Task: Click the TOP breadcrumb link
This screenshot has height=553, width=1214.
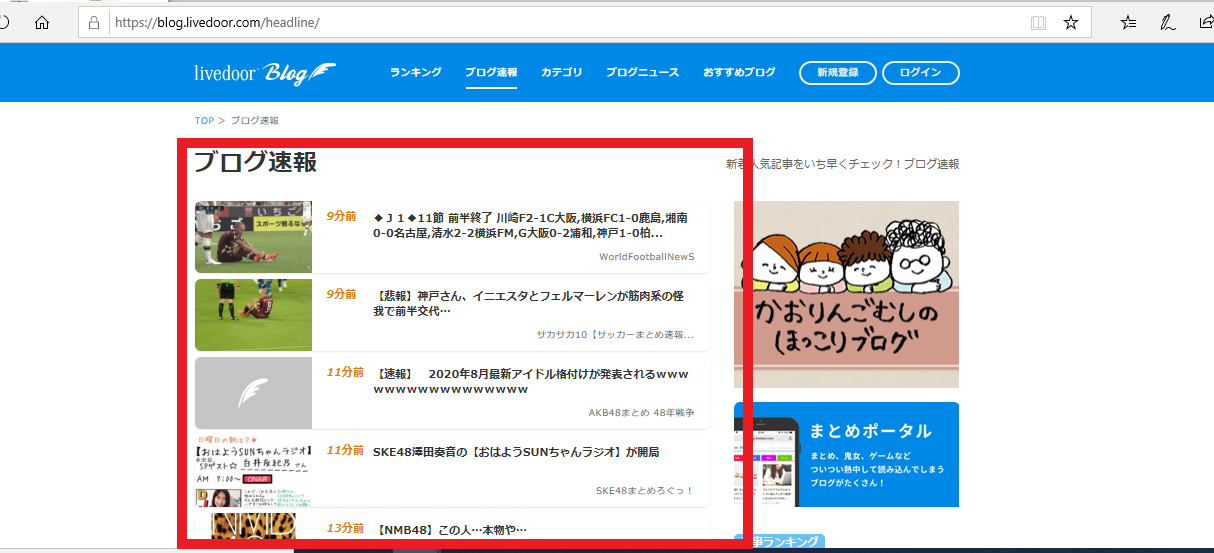Action: [204, 121]
